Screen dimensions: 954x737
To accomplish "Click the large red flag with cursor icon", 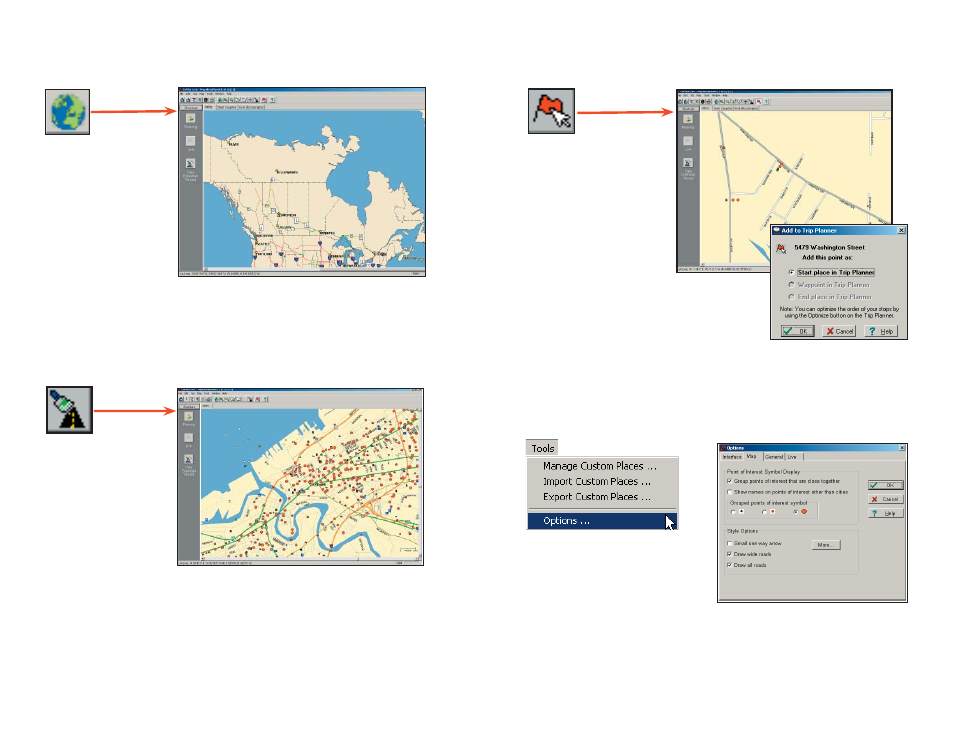I will coord(551,111).
